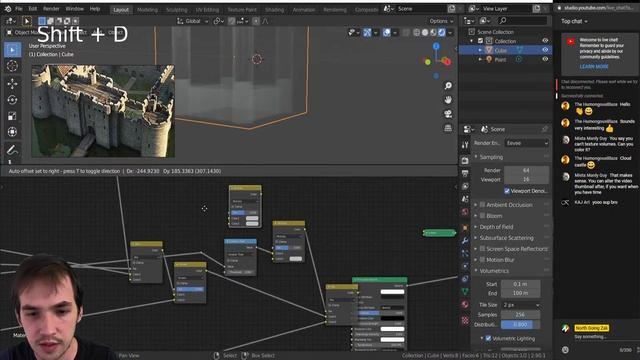The width and height of the screenshot is (640, 360).
Task: Click the LEARN MORE link in chat
Action: point(594,67)
